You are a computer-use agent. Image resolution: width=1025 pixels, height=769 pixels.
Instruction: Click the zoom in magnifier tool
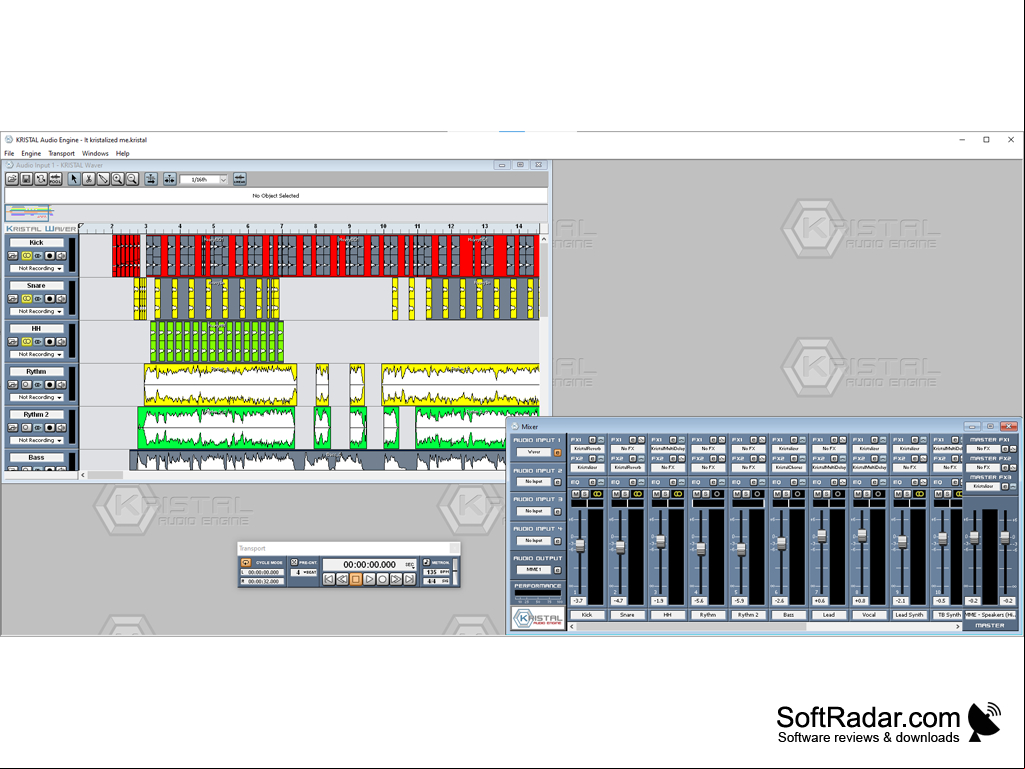118,179
